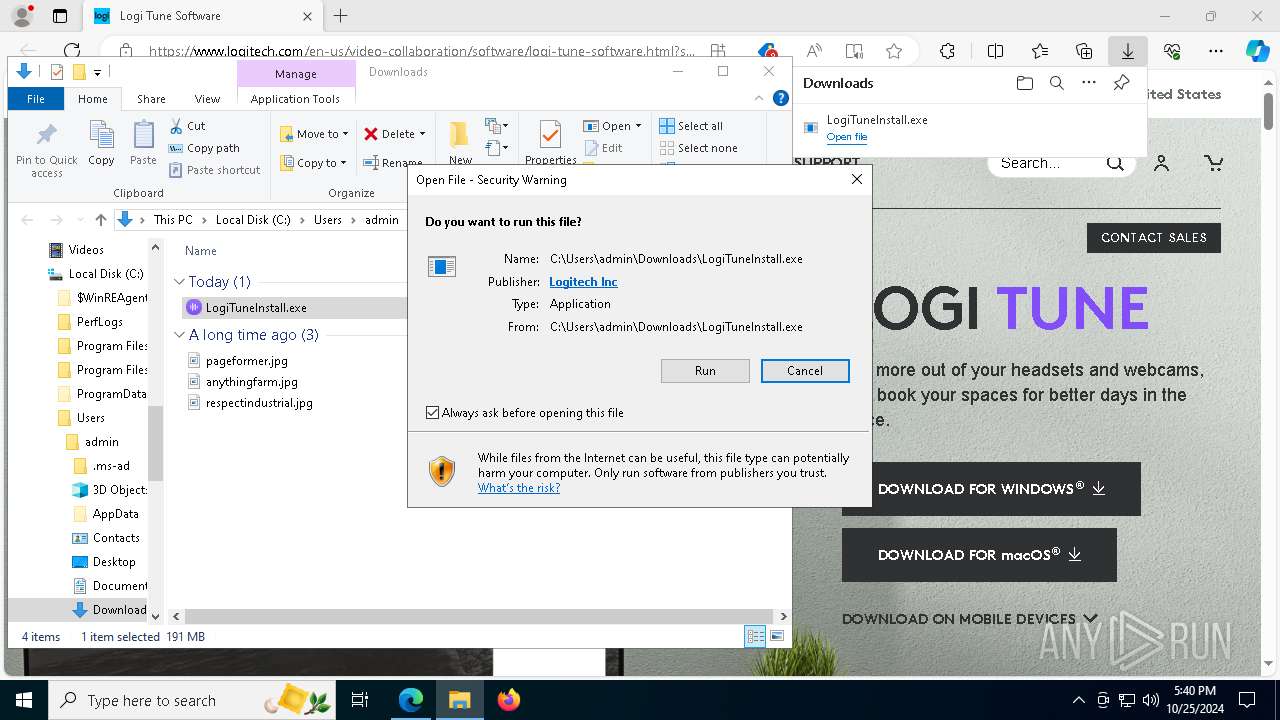Click the Edge Downloads toolbar button
Viewport: 1280px width, 720px height.
pos(1127,51)
